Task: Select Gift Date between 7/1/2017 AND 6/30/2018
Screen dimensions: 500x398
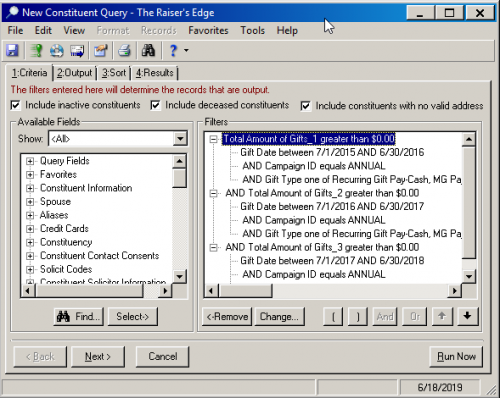Action: pos(332,261)
